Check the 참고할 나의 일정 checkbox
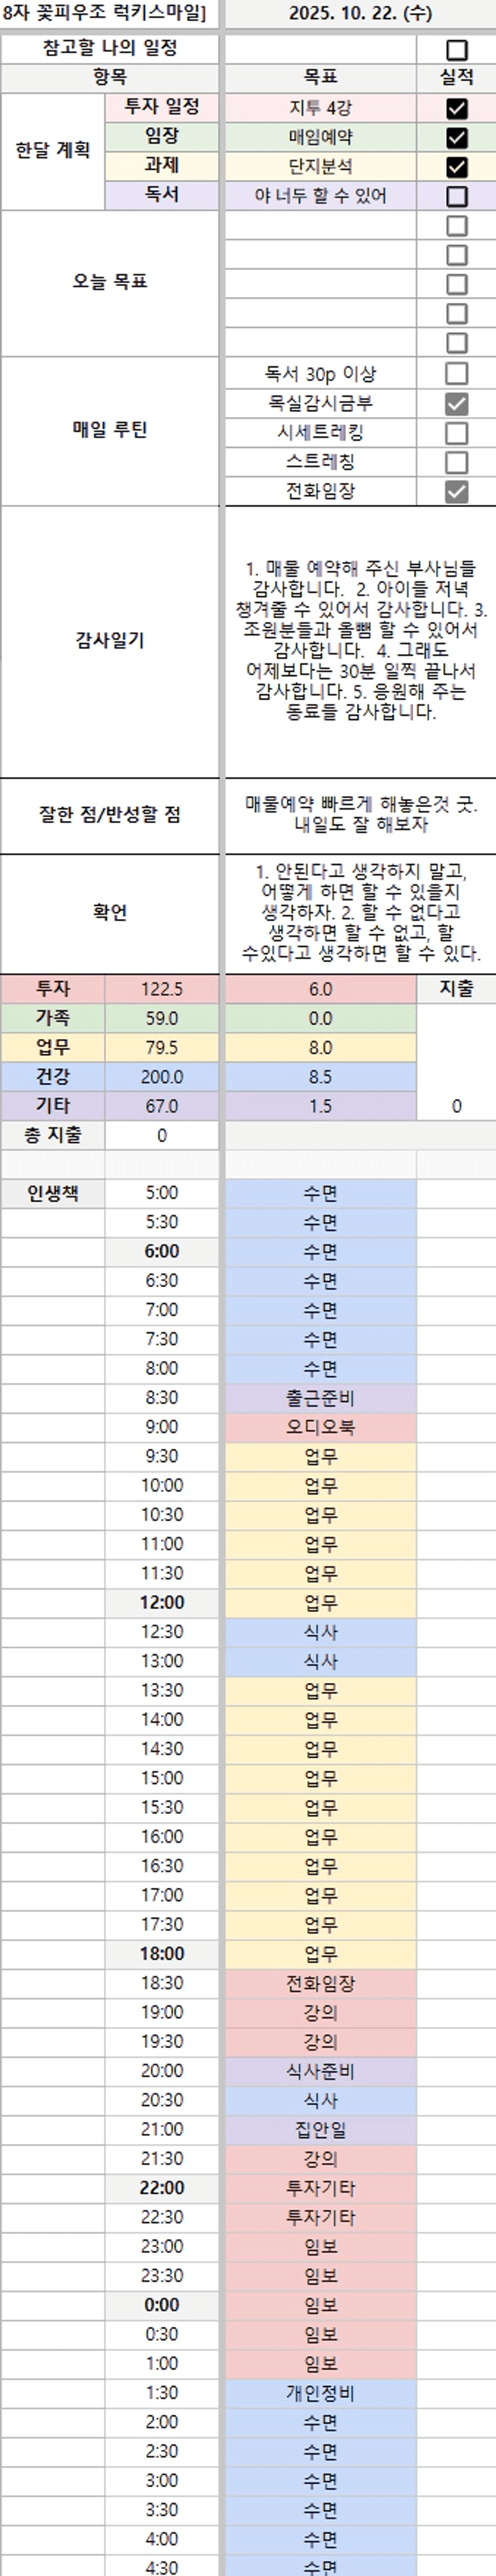This screenshot has height=2576, width=496. (456, 49)
